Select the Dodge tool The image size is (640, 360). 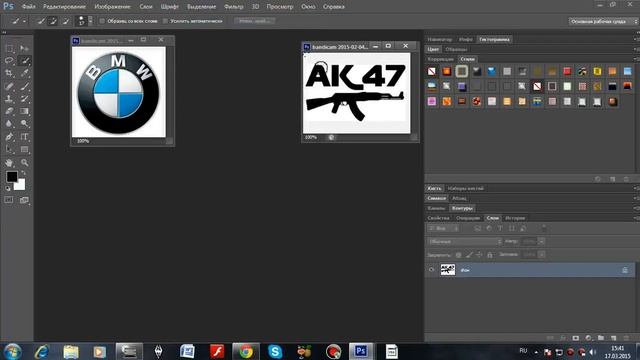24,124
